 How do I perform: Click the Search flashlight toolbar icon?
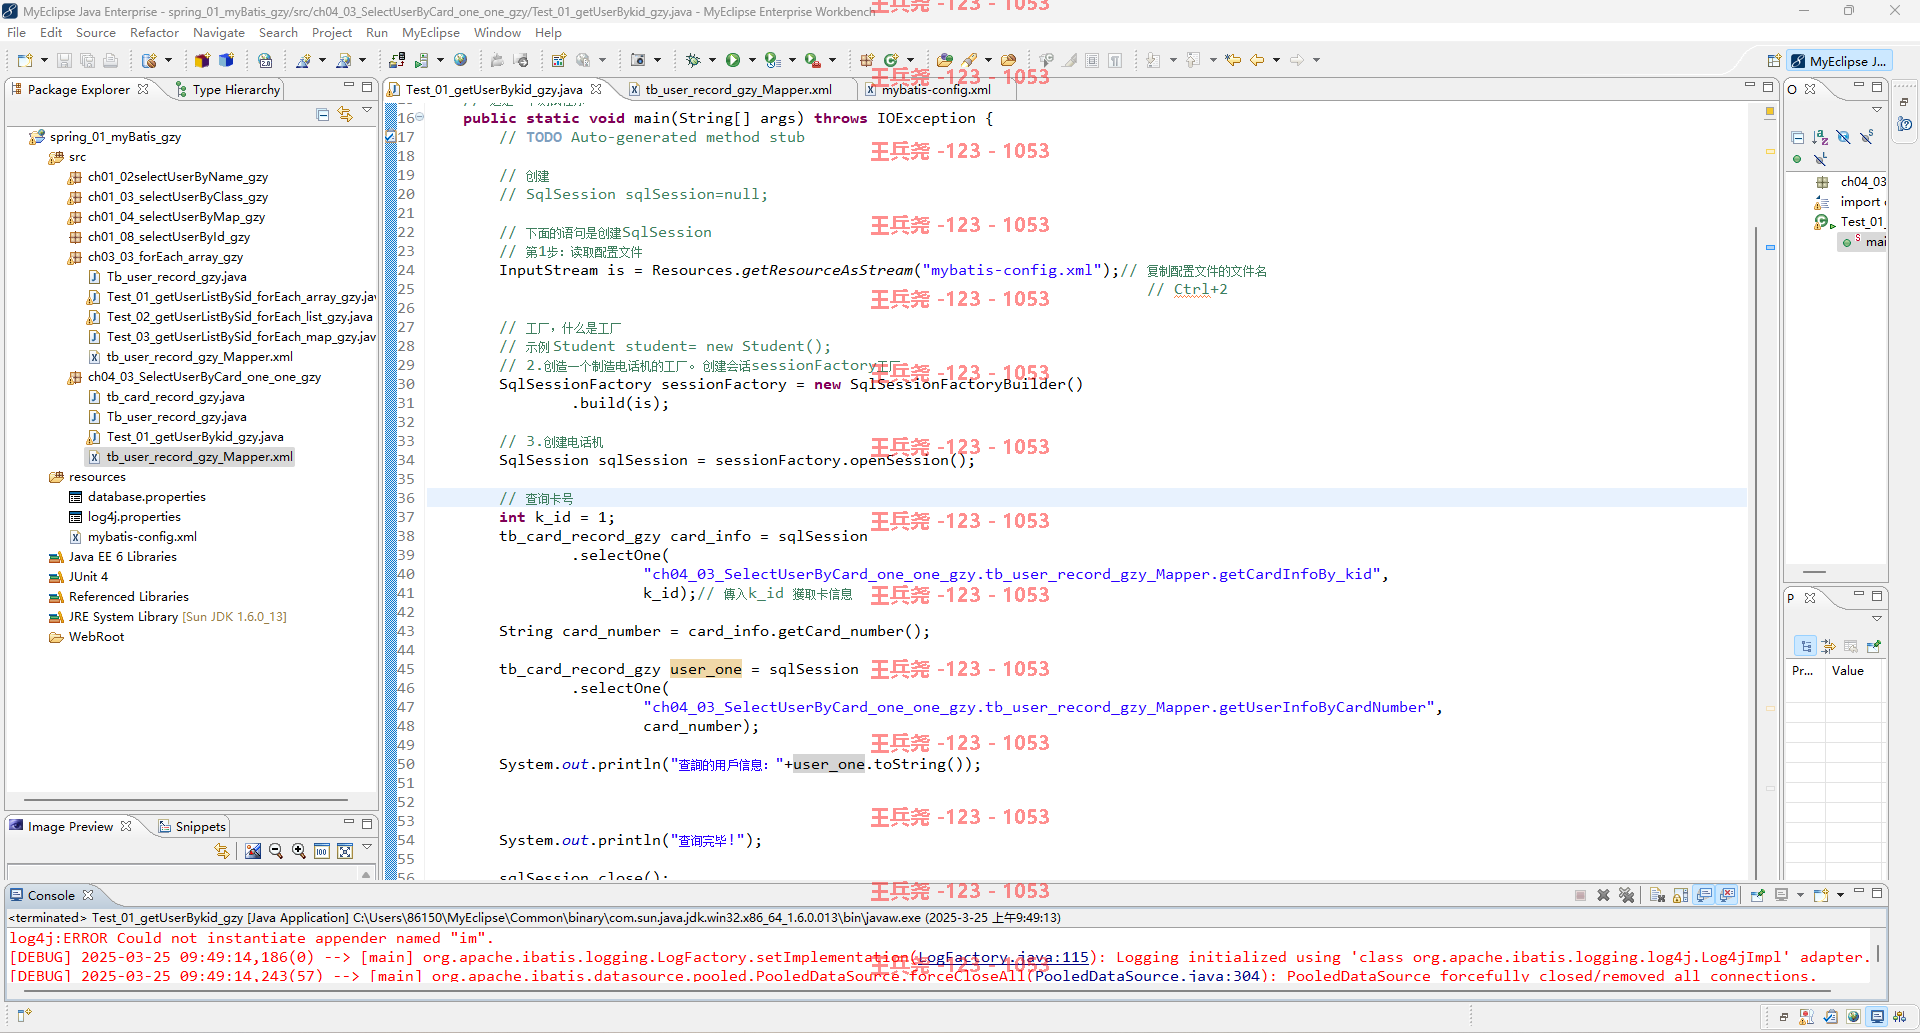(969, 60)
